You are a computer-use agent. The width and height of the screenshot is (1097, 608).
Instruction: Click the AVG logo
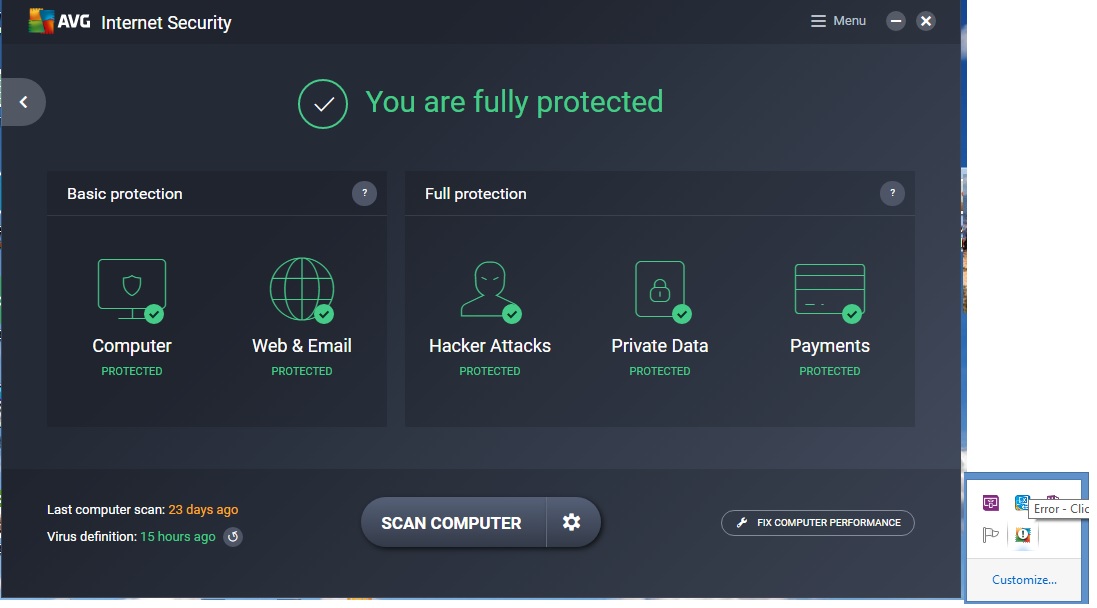click(x=59, y=22)
